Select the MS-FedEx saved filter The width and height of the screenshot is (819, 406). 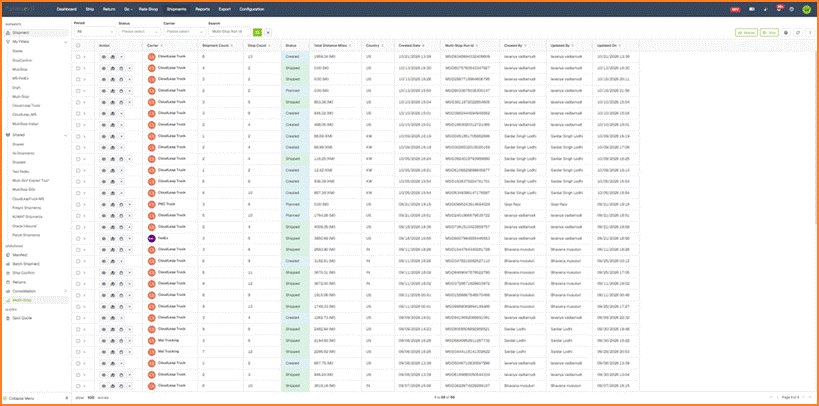pos(18,78)
